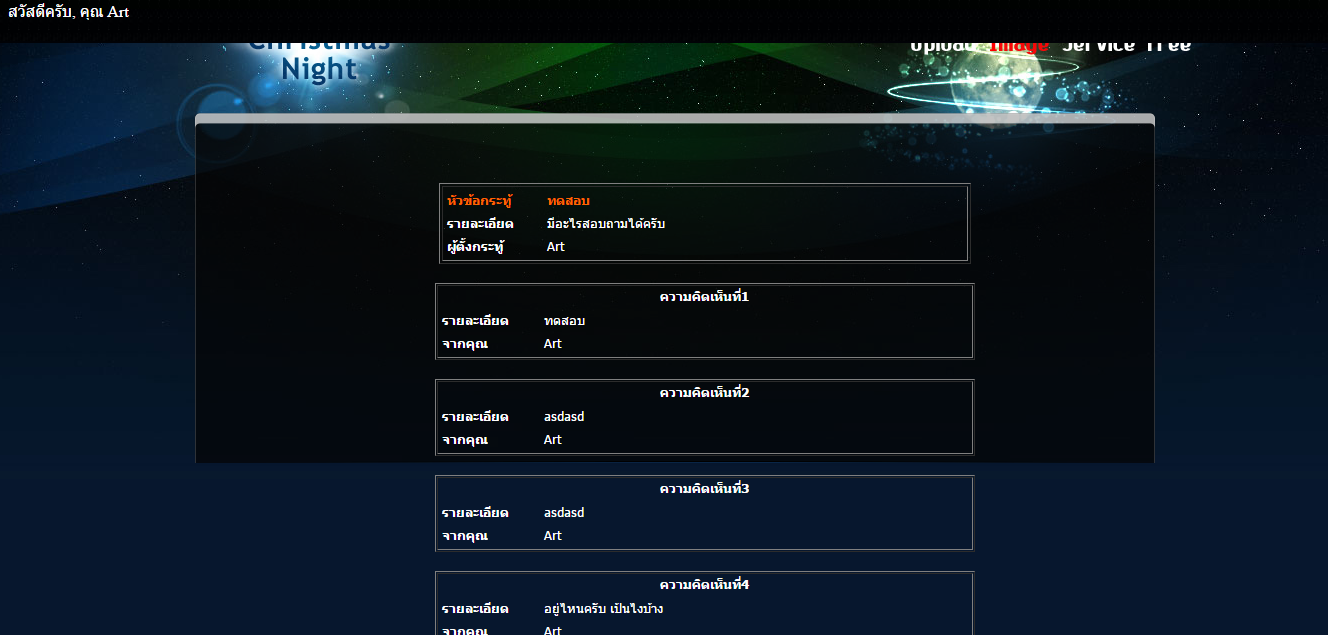This screenshot has width=1328, height=635.
Task: Select author 'Art' in comment 2
Action: point(553,440)
